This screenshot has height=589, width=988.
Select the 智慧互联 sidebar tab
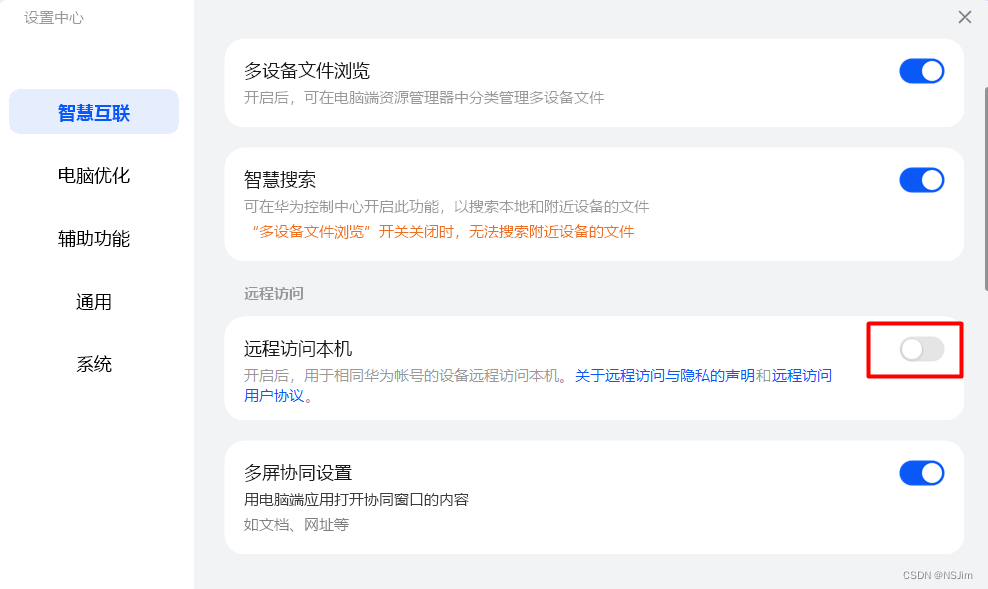tap(94, 112)
